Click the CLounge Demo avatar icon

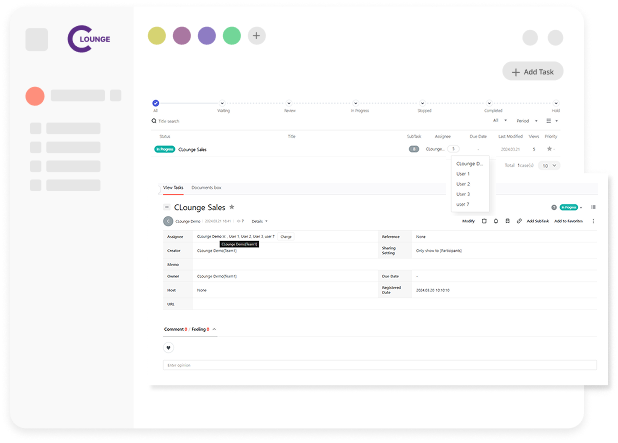(x=168, y=221)
